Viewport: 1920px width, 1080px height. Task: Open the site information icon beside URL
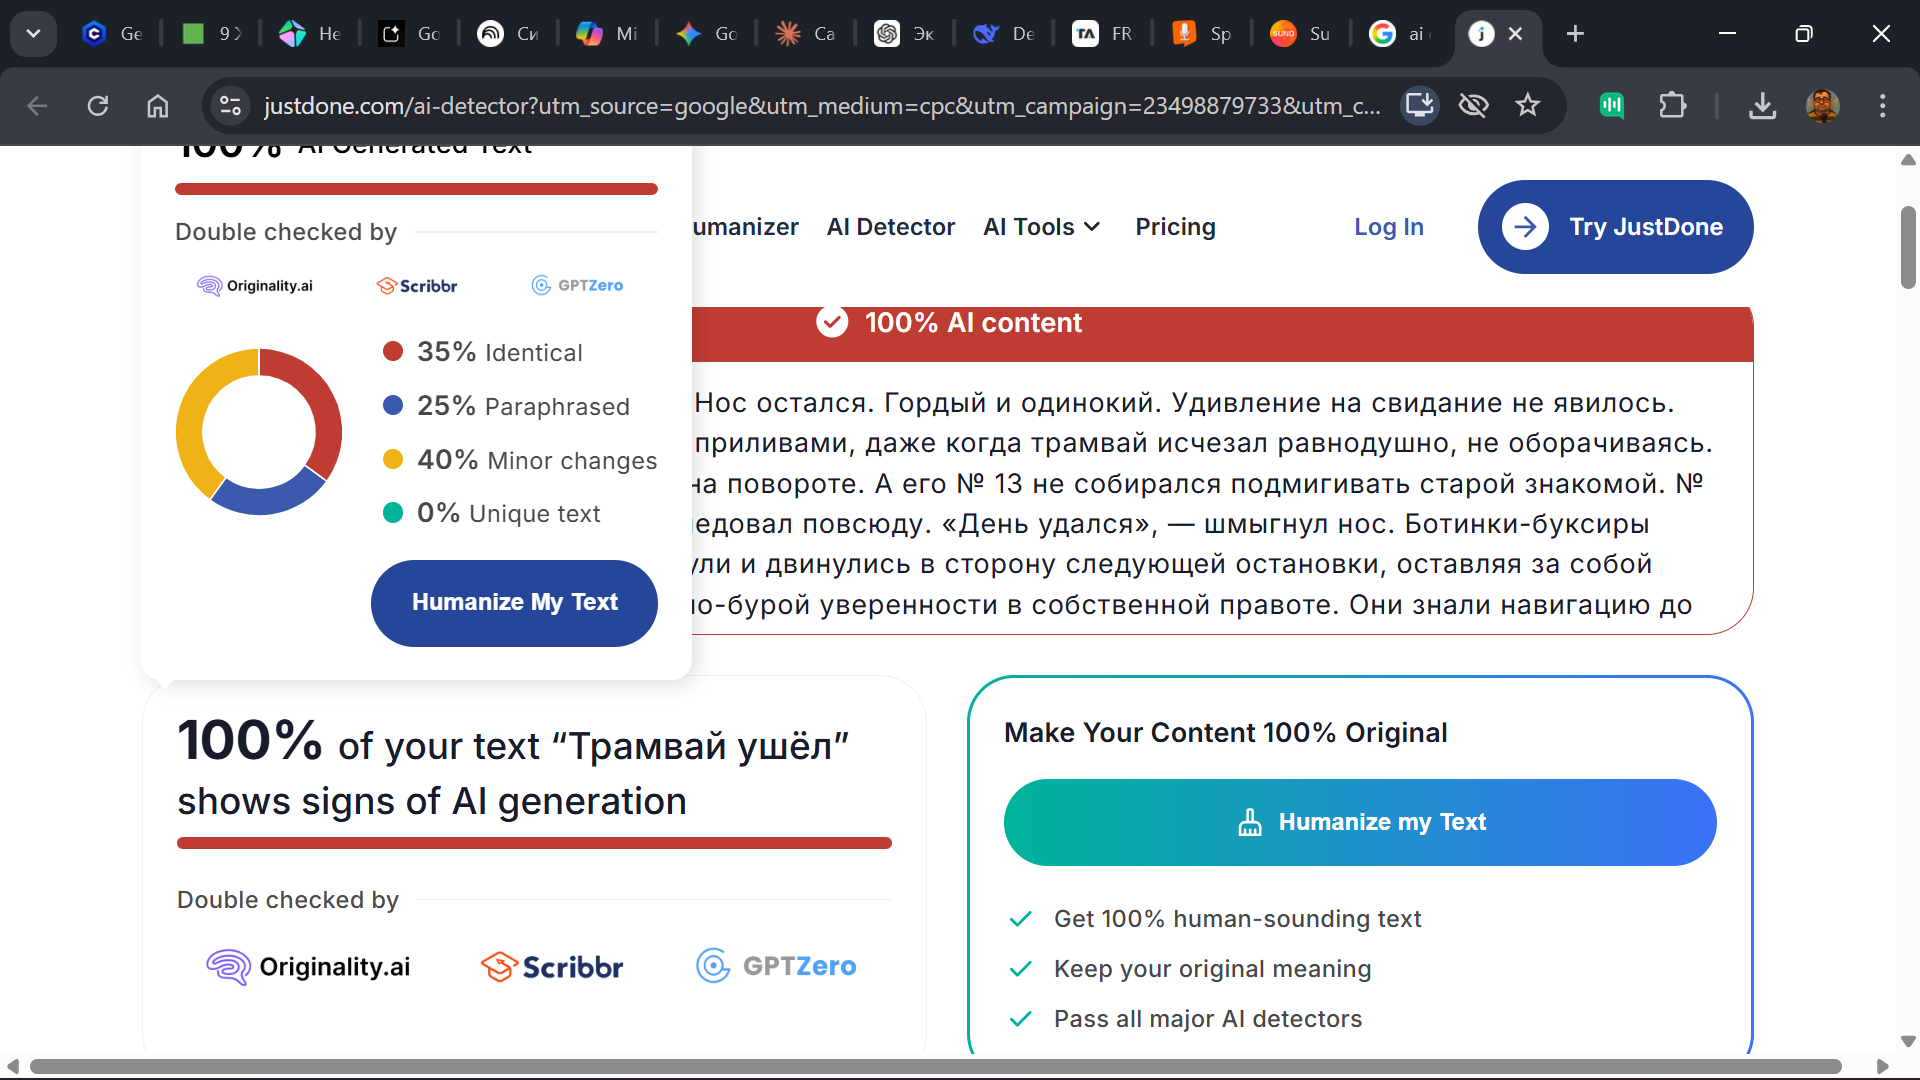[230, 105]
